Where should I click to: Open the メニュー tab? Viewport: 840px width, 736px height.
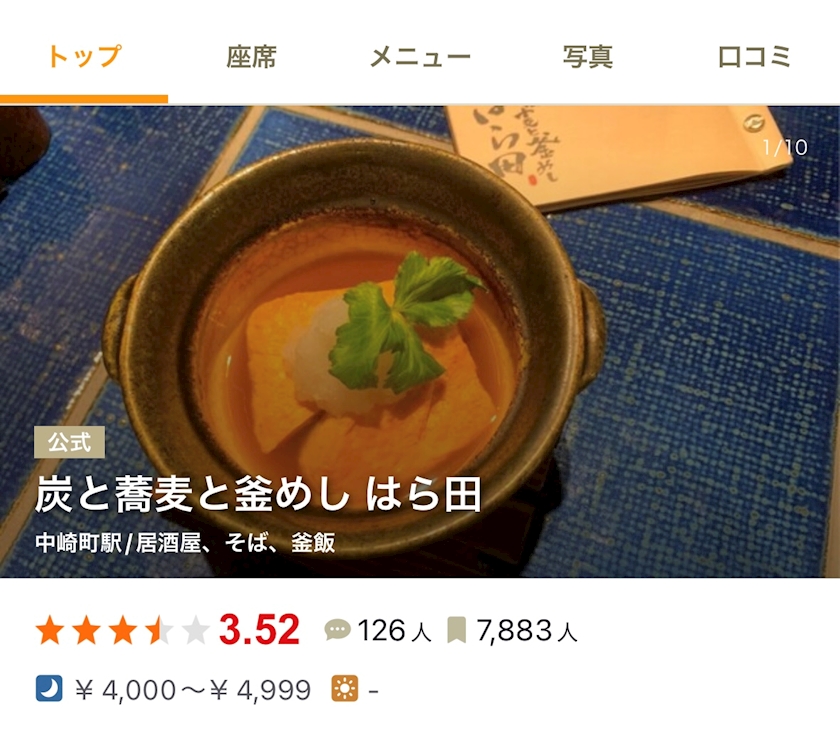coord(420,56)
